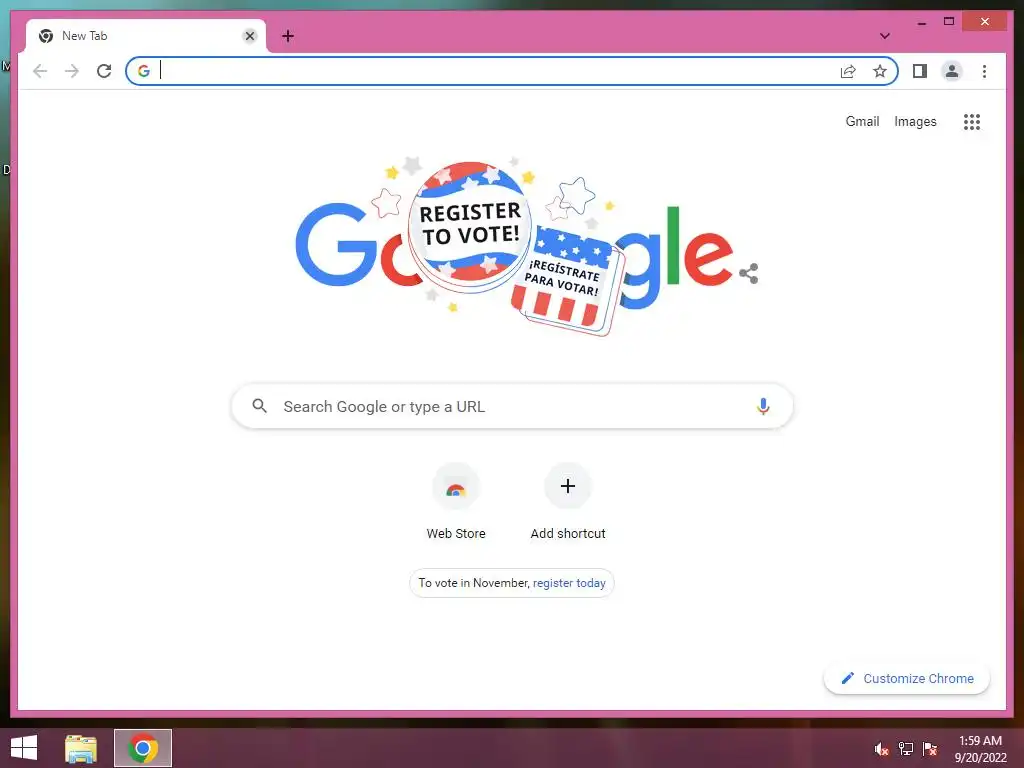Viewport: 1024px width, 768px height.
Task: Go back using the back arrow
Action: click(40, 71)
